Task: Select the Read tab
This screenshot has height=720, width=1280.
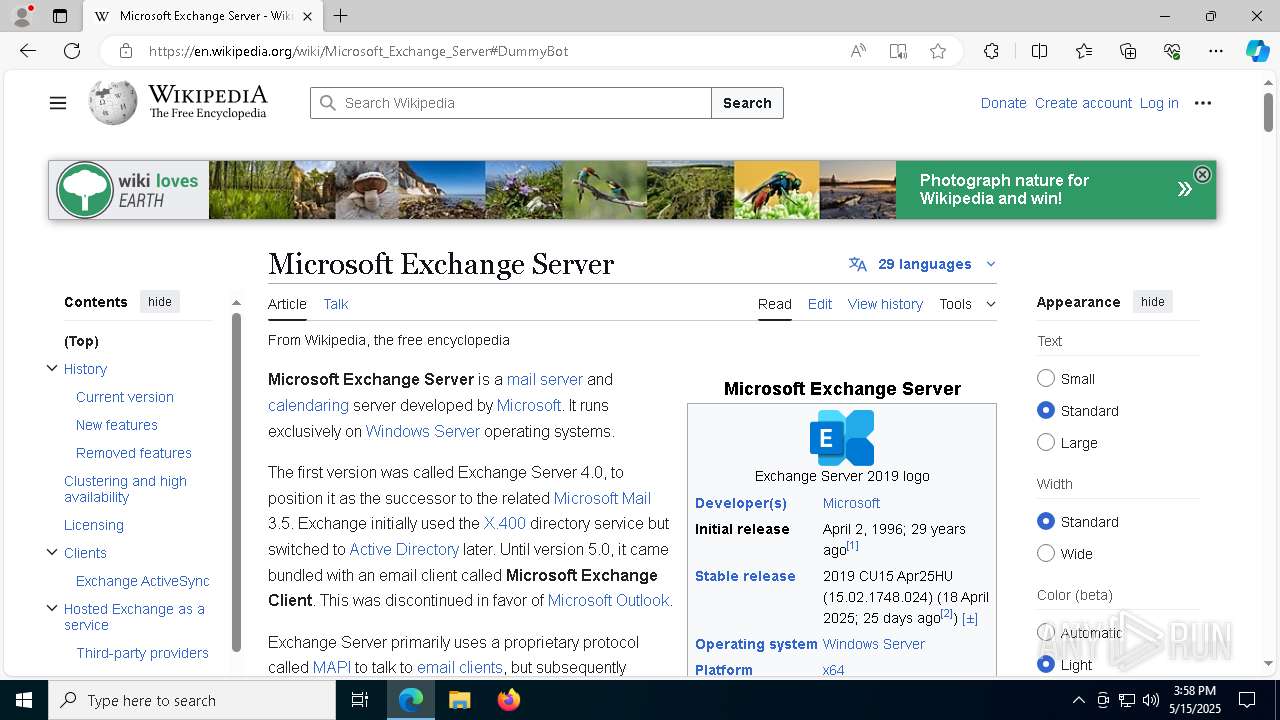Action: [775, 304]
